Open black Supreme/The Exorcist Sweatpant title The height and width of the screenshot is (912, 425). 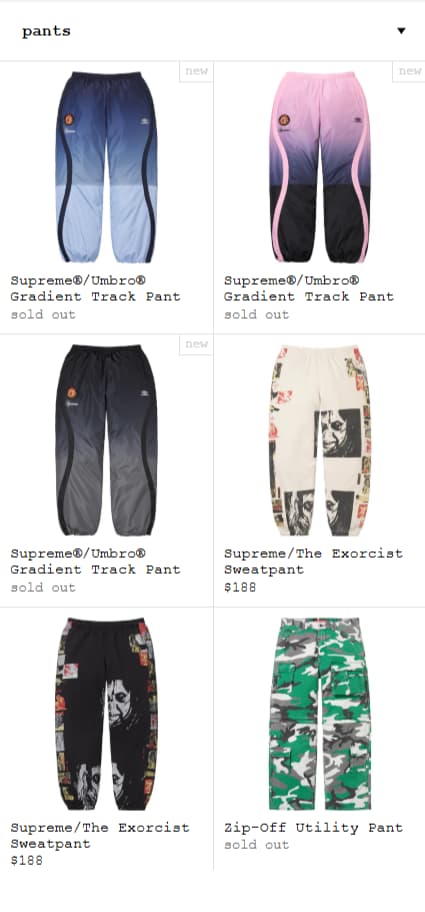coord(100,835)
